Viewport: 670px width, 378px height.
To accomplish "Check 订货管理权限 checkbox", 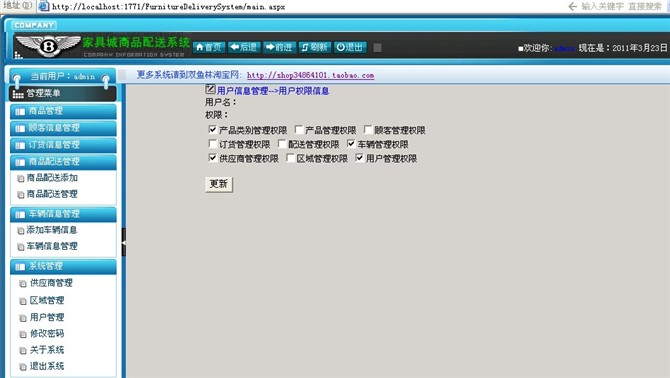I will point(213,144).
